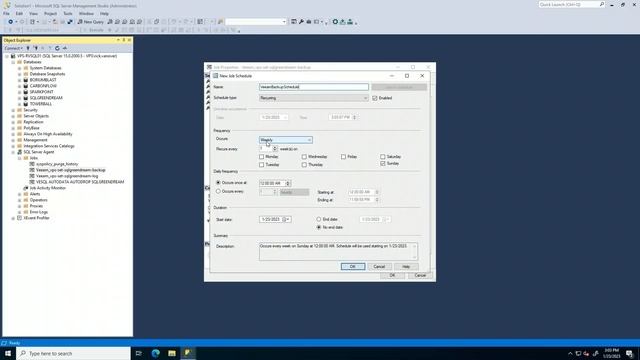Select the Occurs once at radio button
The image size is (640, 360).
(x=218, y=183)
